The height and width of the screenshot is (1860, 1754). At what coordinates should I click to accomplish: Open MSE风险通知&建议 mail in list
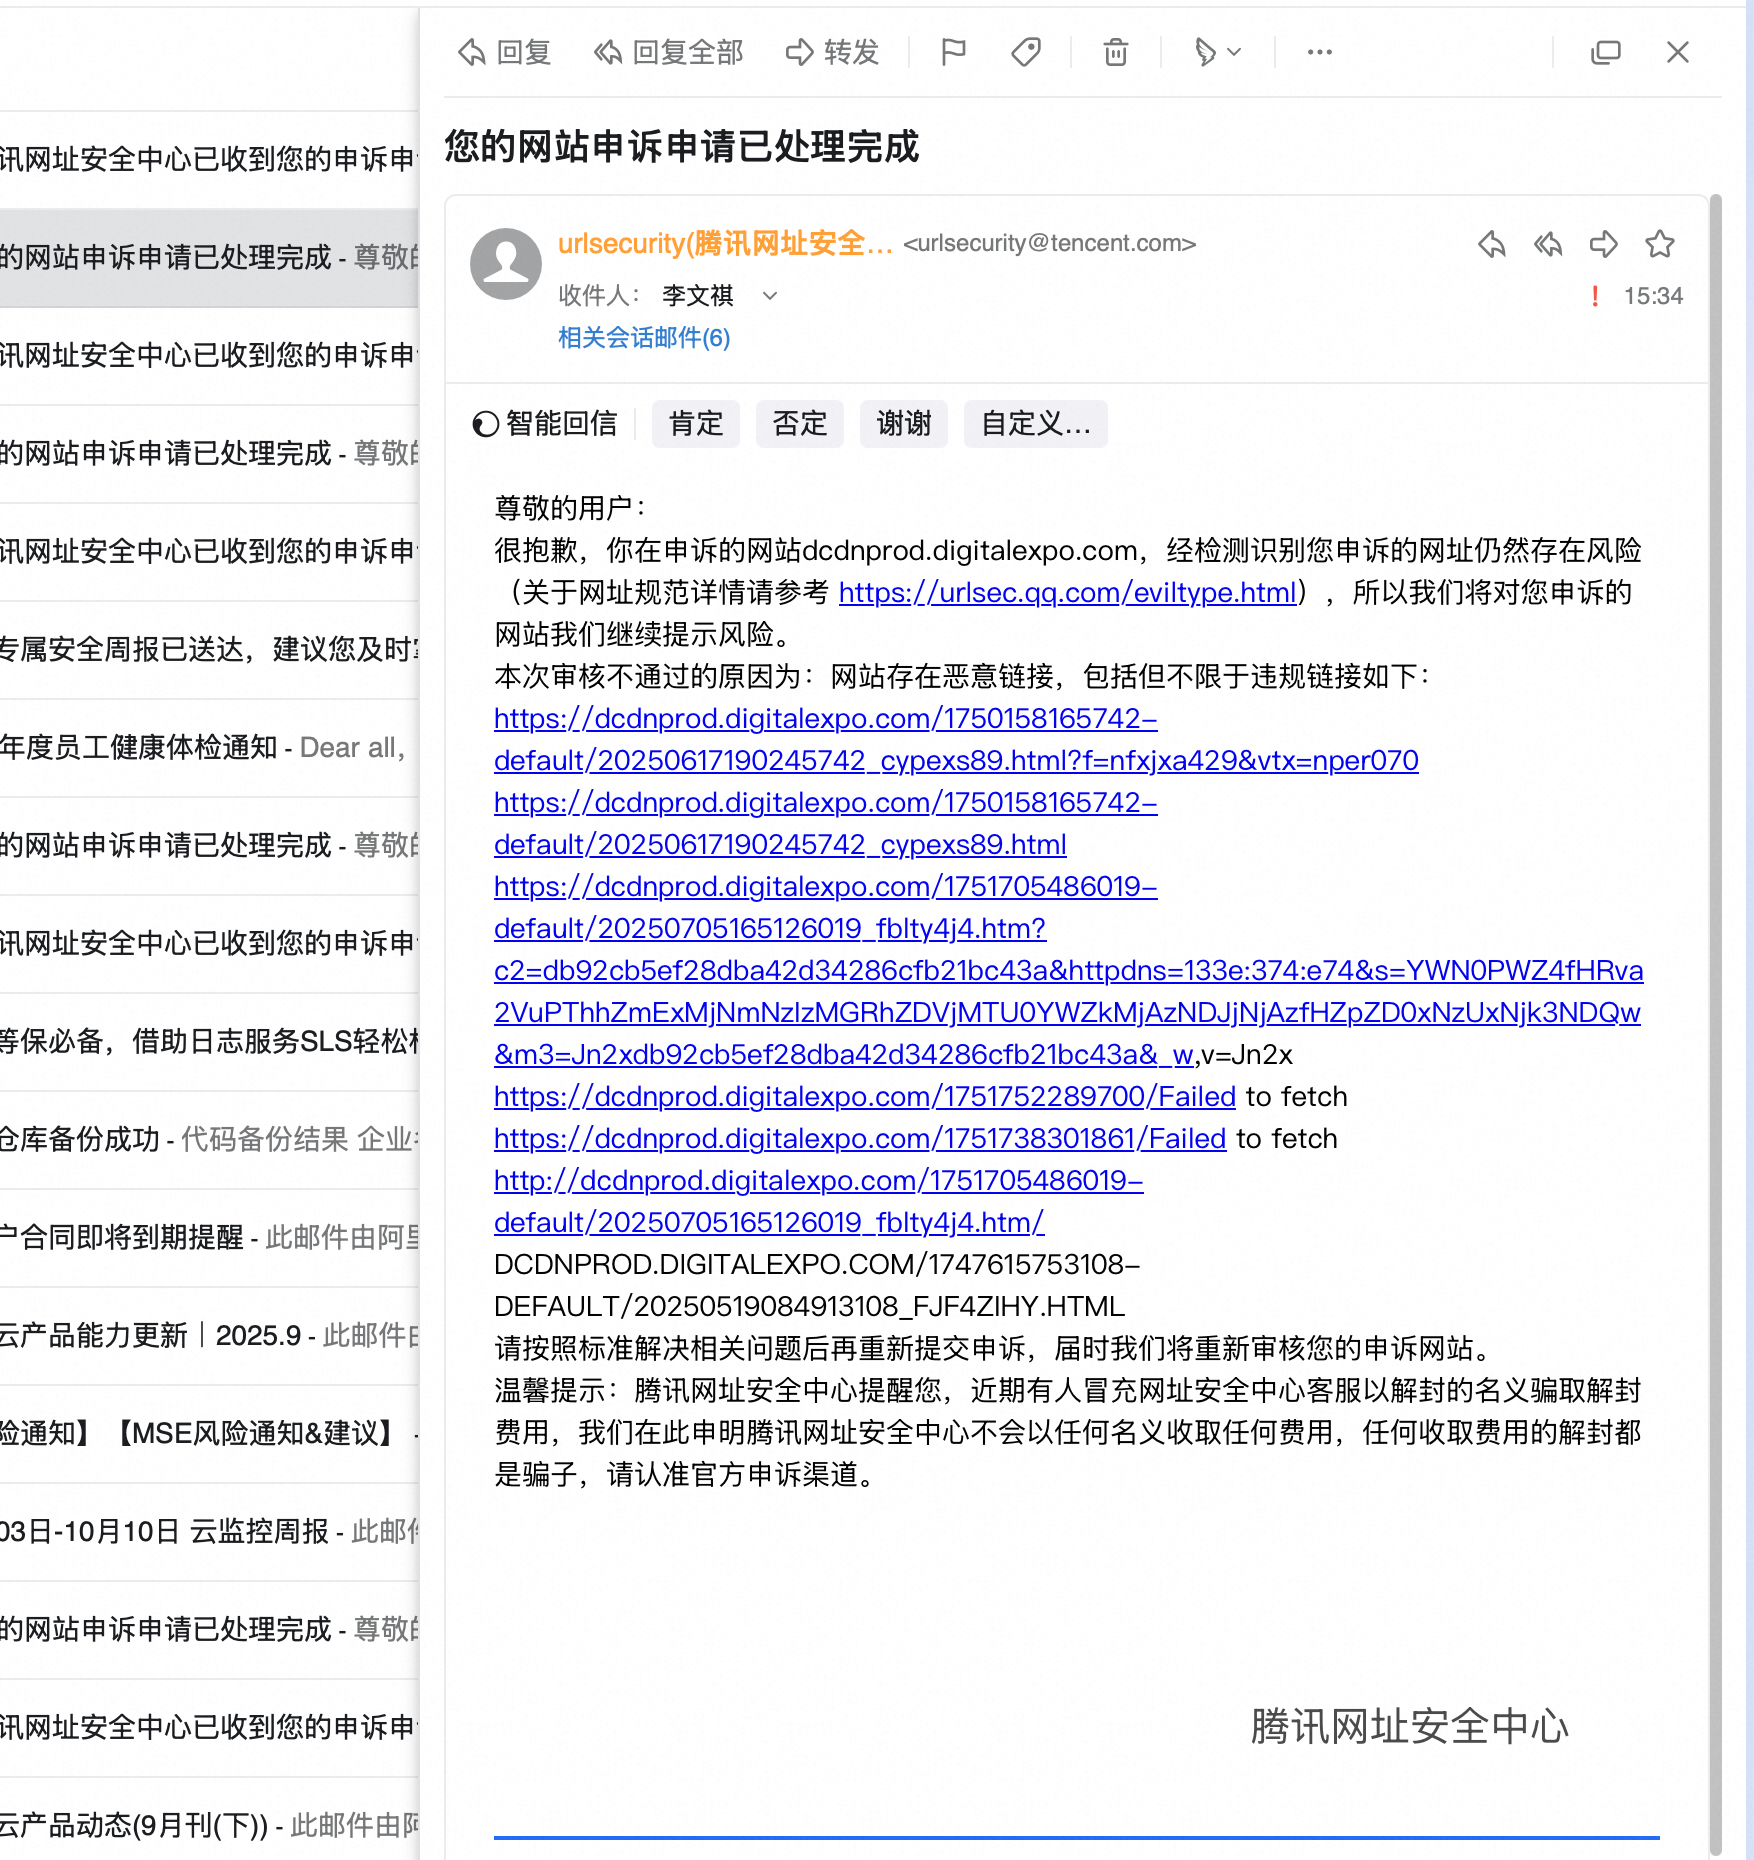click(x=209, y=1434)
